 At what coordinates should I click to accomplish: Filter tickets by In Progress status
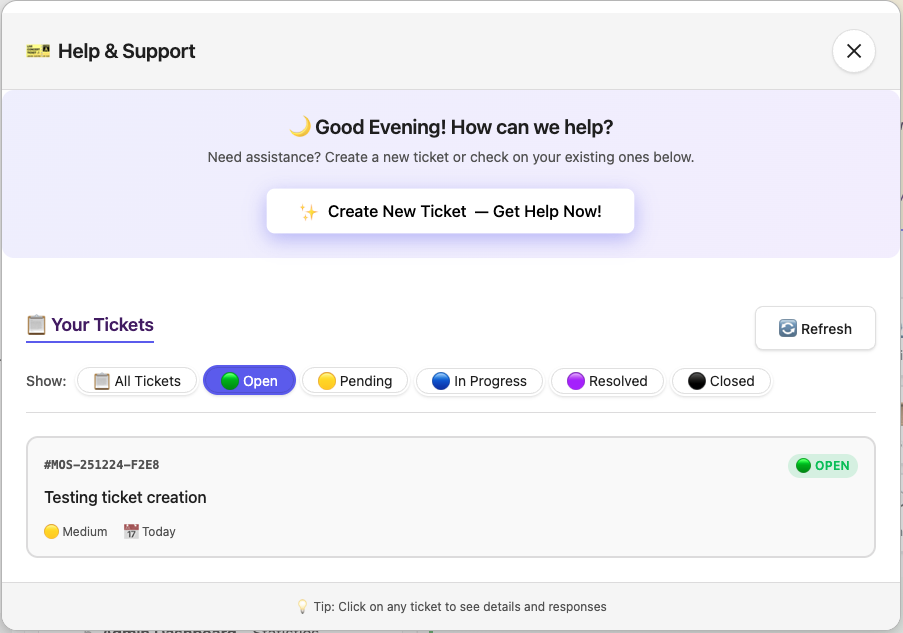[479, 381]
